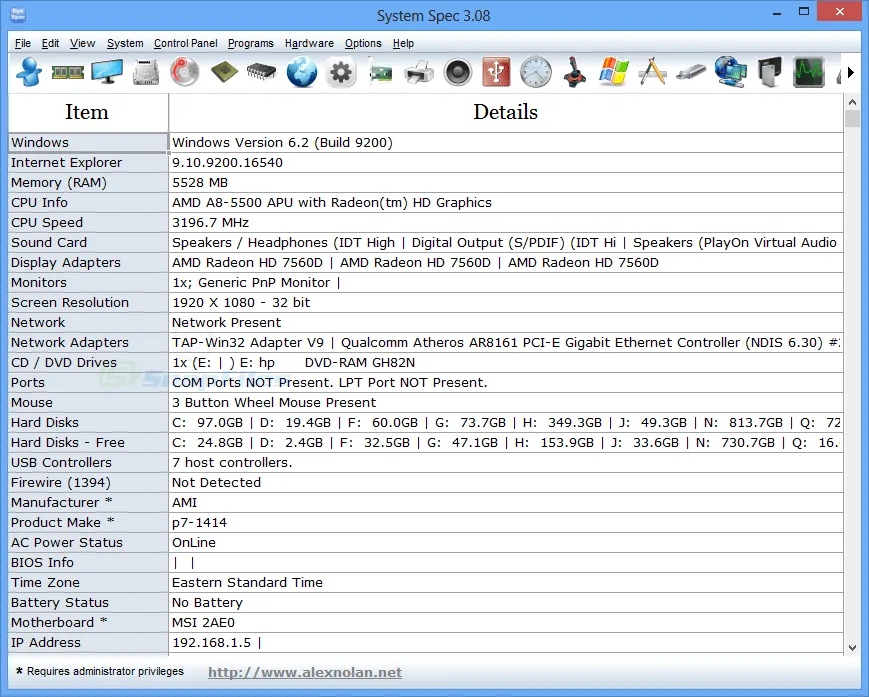Screen dimensions: 869x697
Task: Click the green performance graph icon
Action: click(809, 72)
